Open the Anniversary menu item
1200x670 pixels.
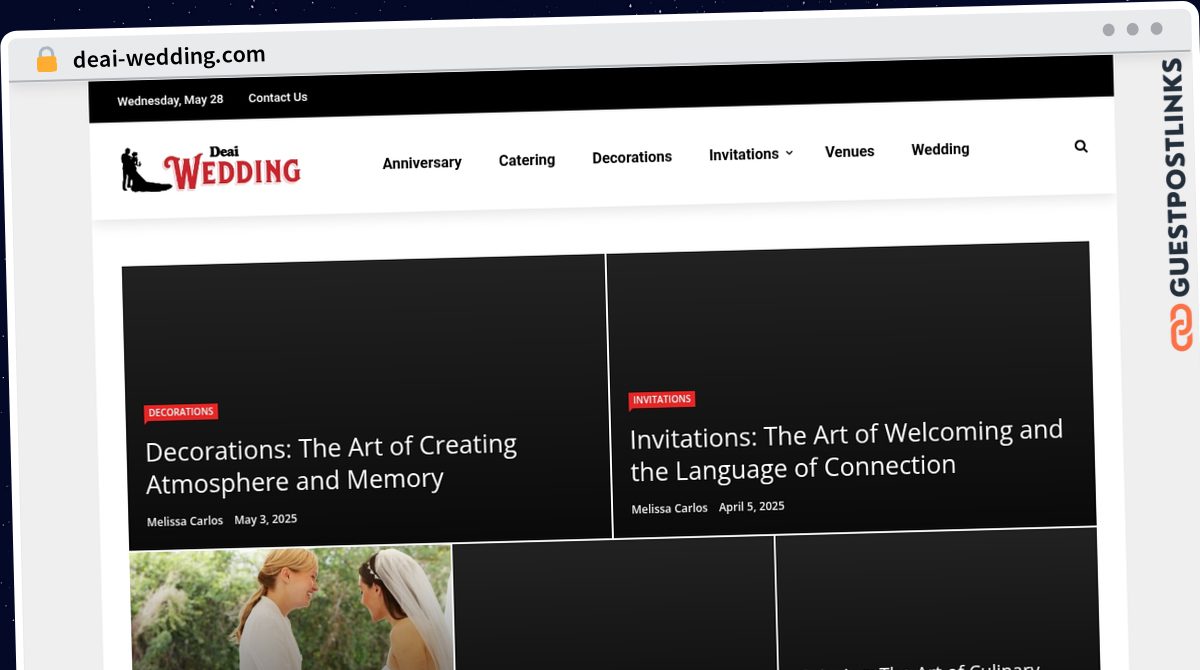(422, 162)
